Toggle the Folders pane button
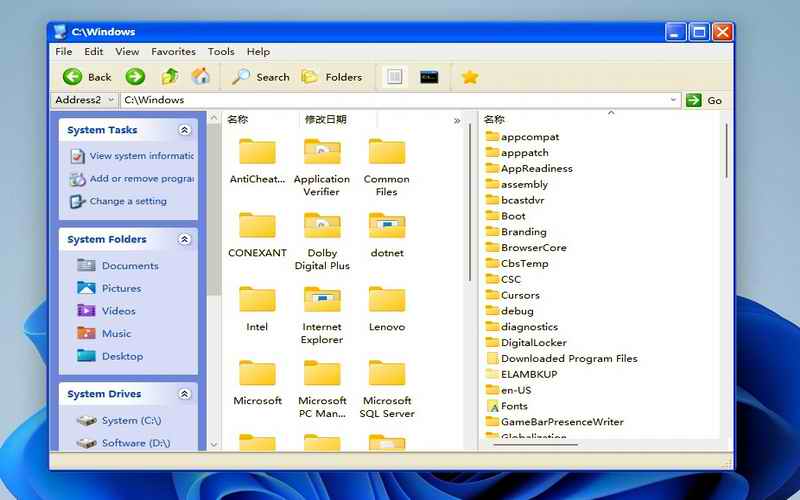800x500 pixels. click(332, 77)
